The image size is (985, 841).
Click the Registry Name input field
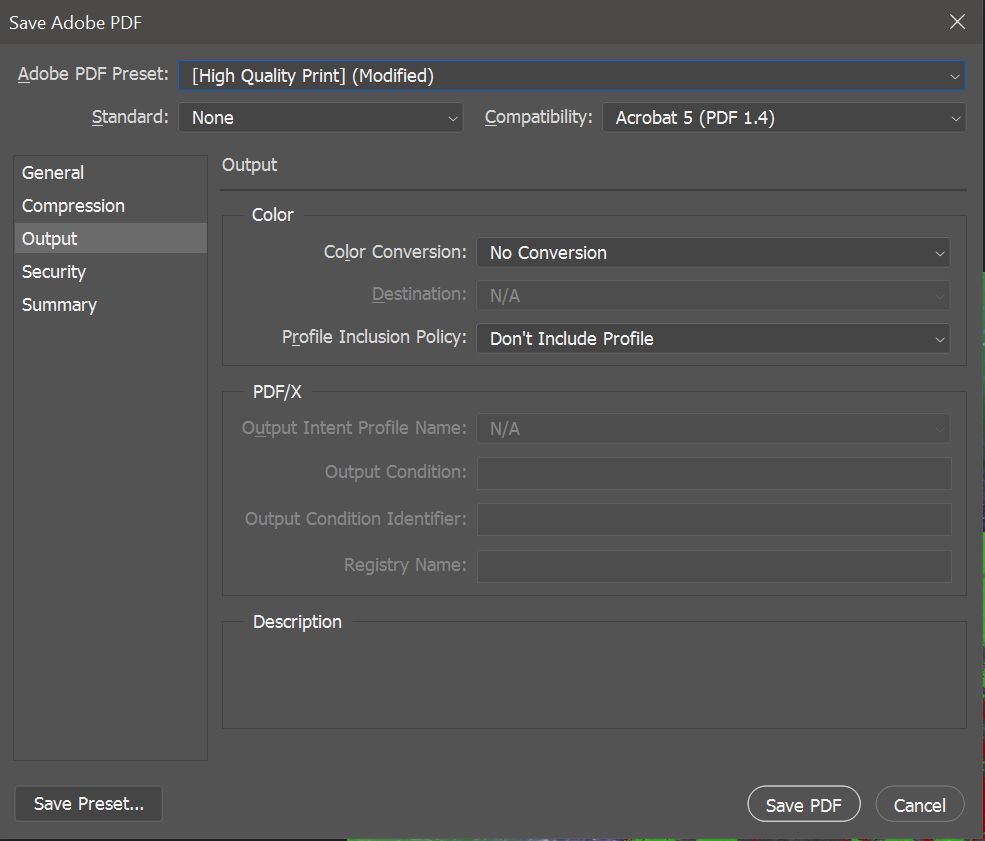tap(714, 566)
